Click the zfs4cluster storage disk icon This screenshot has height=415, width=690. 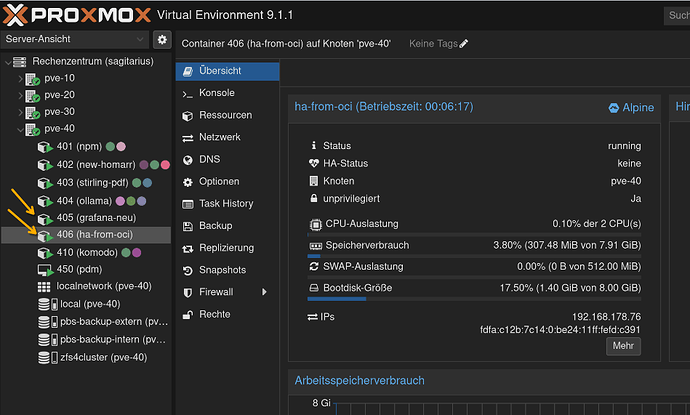point(47,358)
